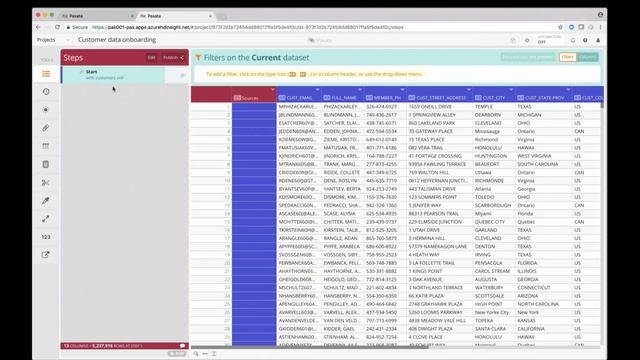The height and width of the screenshot is (360, 640).
Task: Click the Customer data onboarding title
Action: tap(117, 40)
